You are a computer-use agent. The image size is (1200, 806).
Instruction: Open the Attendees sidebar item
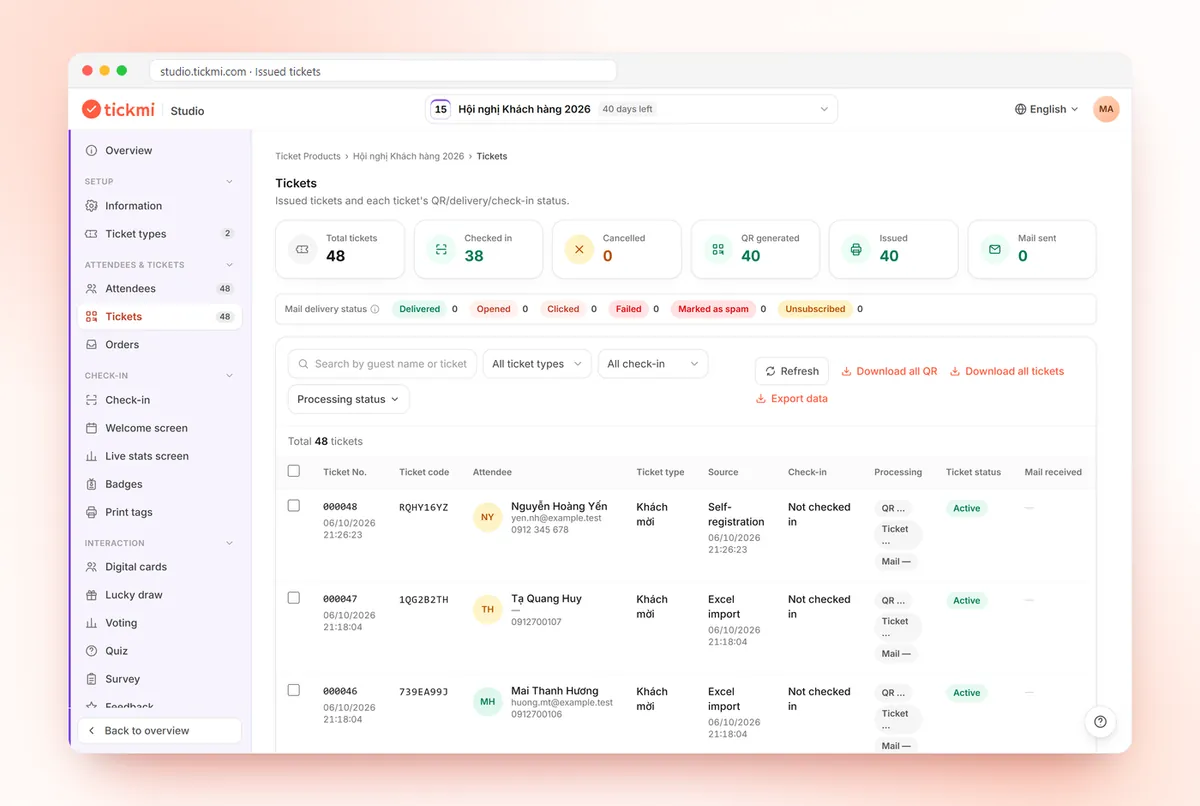coord(159,288)
